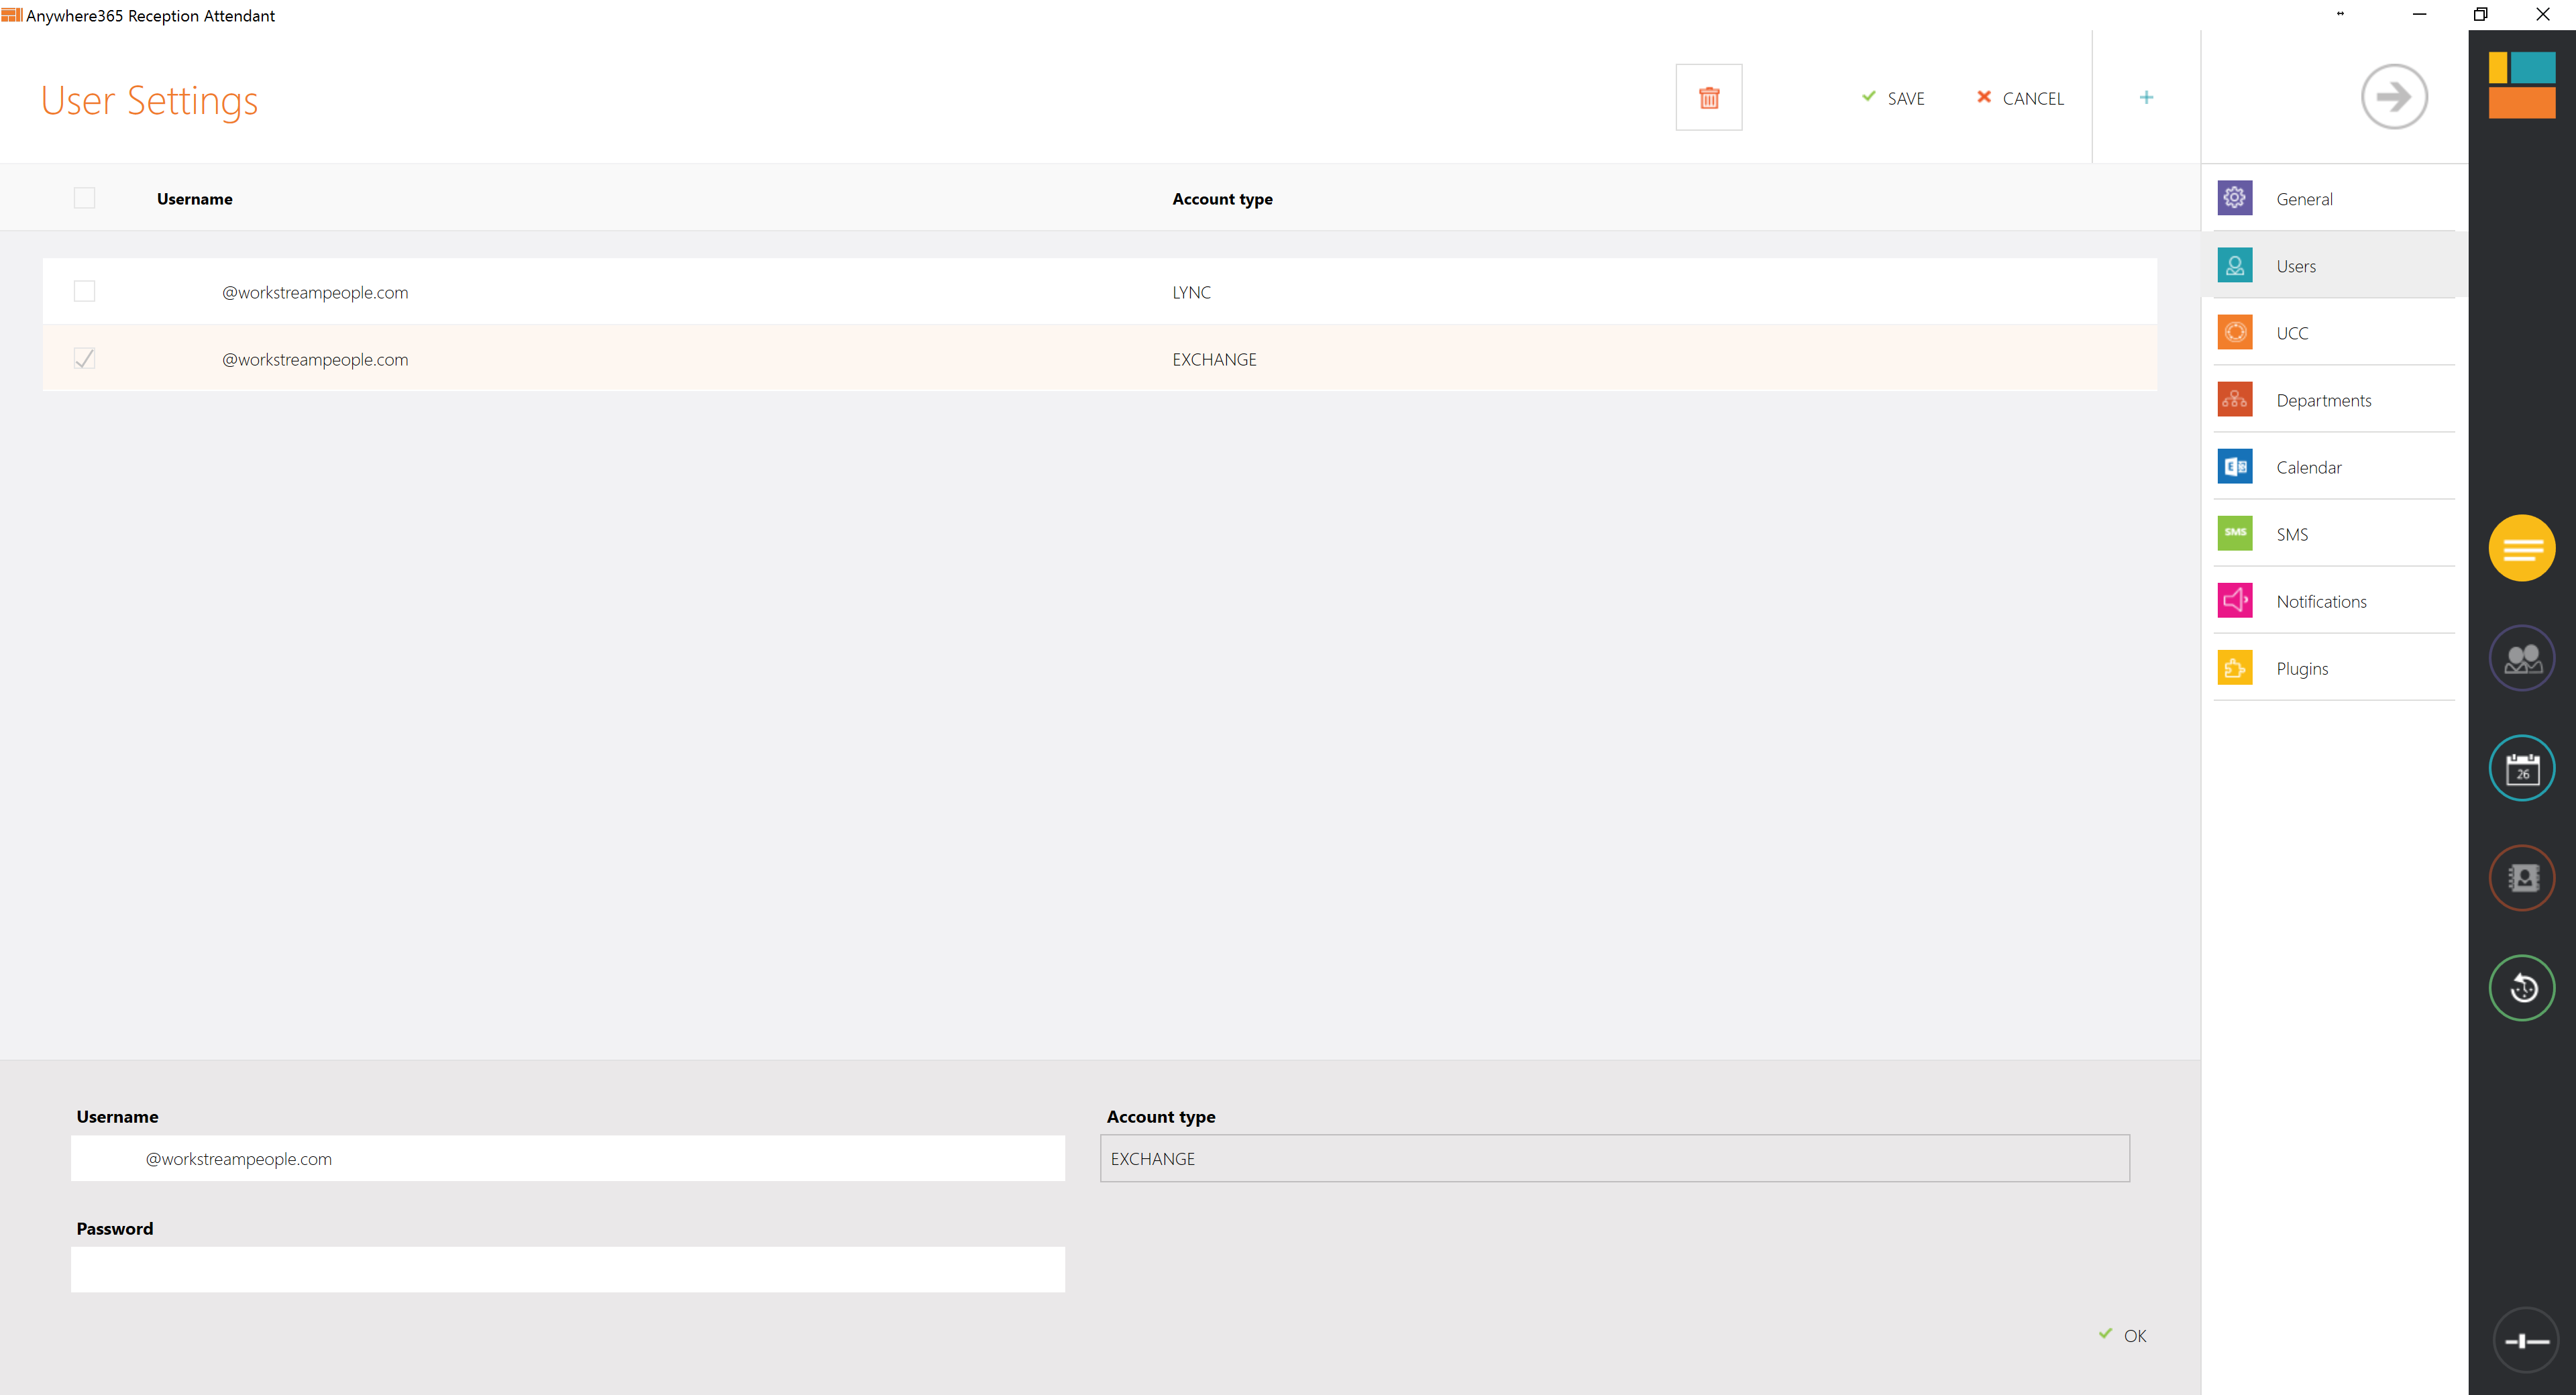Click the settings slider icon at bottom
The image size is (2576, 1395).
[x=2525, y=1340]
